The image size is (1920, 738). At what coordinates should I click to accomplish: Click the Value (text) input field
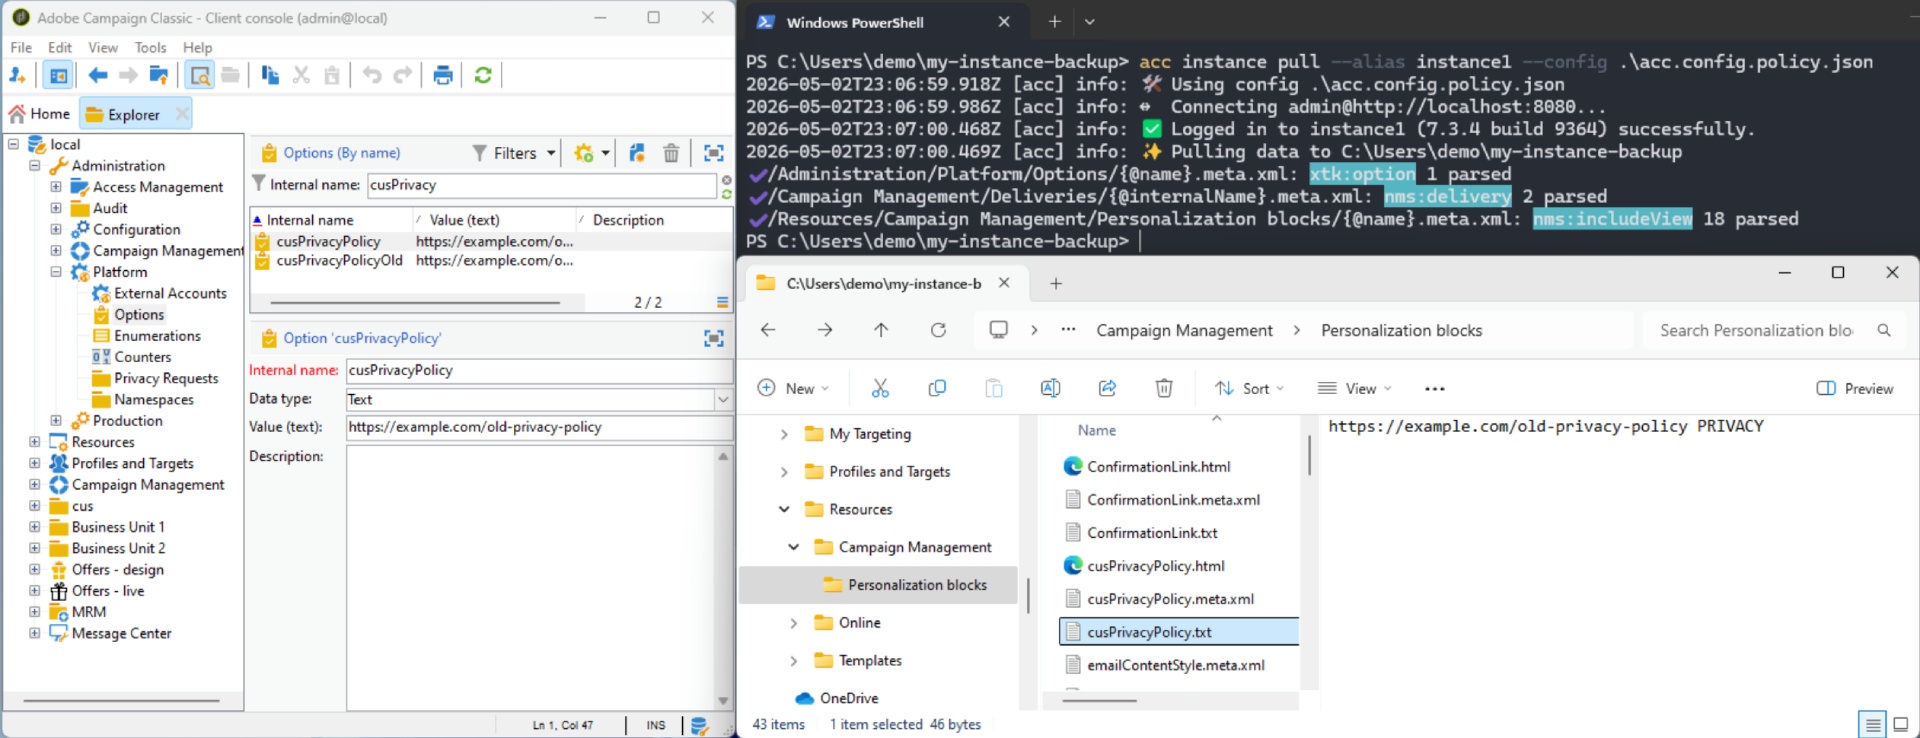539,427
